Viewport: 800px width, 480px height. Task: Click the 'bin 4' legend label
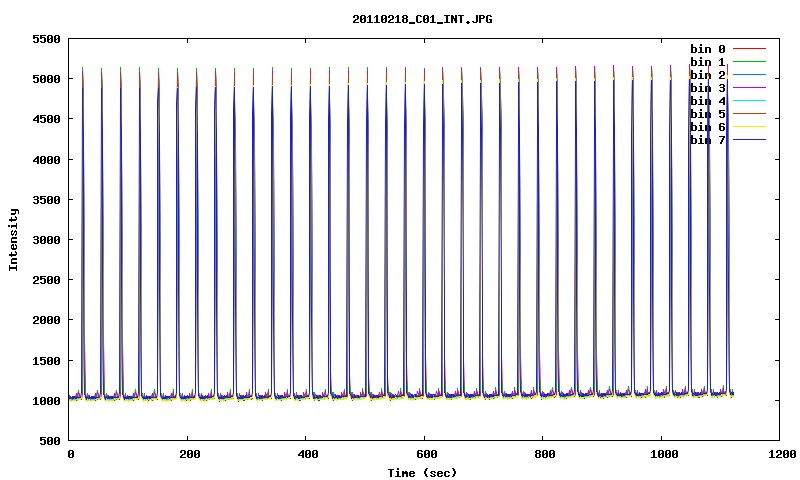coord(708,101)
